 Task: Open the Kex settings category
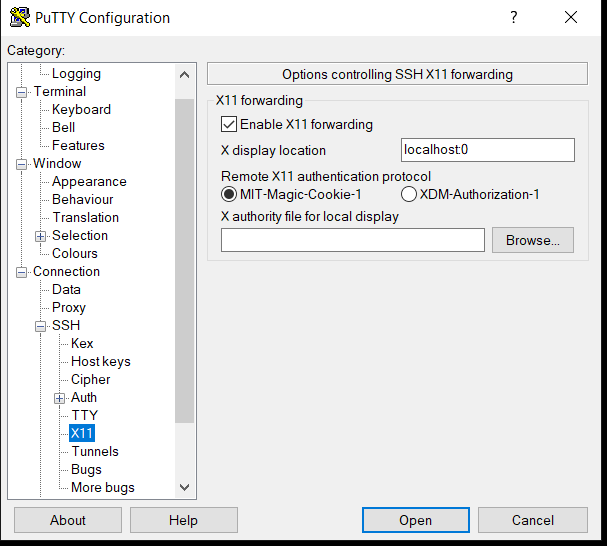click(82, 343)
